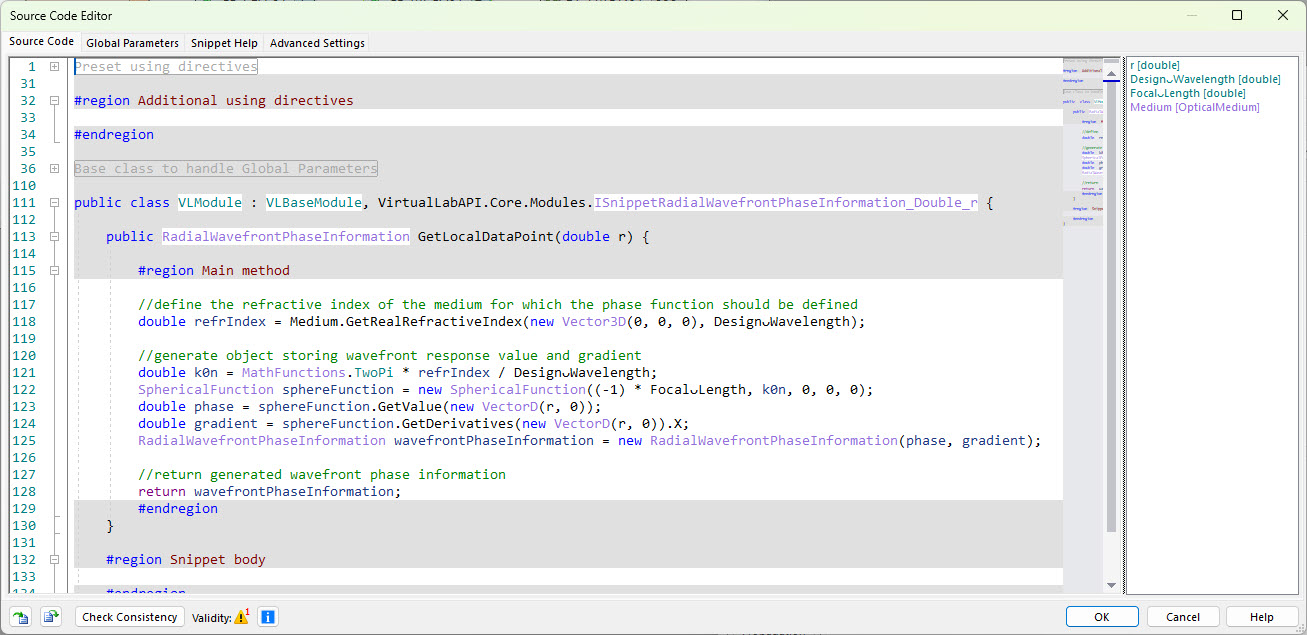Click the '//define the refractive index' comment line
The height and width of the screenshot is (635, 1307).
pyautogui.click(x=498, y=304)
